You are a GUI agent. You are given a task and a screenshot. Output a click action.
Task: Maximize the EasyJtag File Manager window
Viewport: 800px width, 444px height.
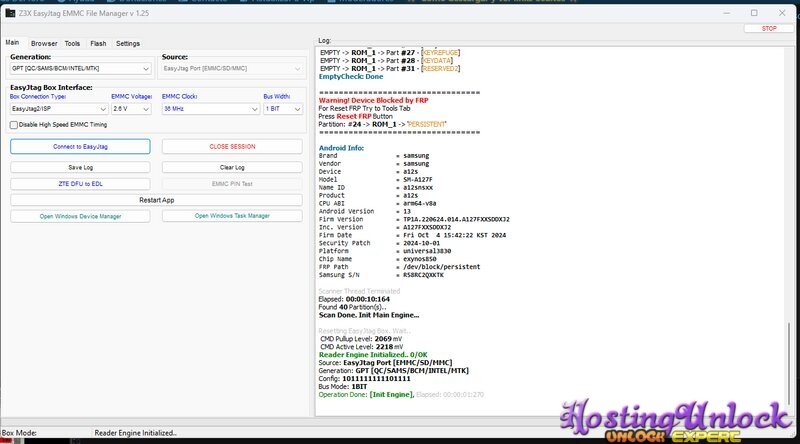click(753, 12)
